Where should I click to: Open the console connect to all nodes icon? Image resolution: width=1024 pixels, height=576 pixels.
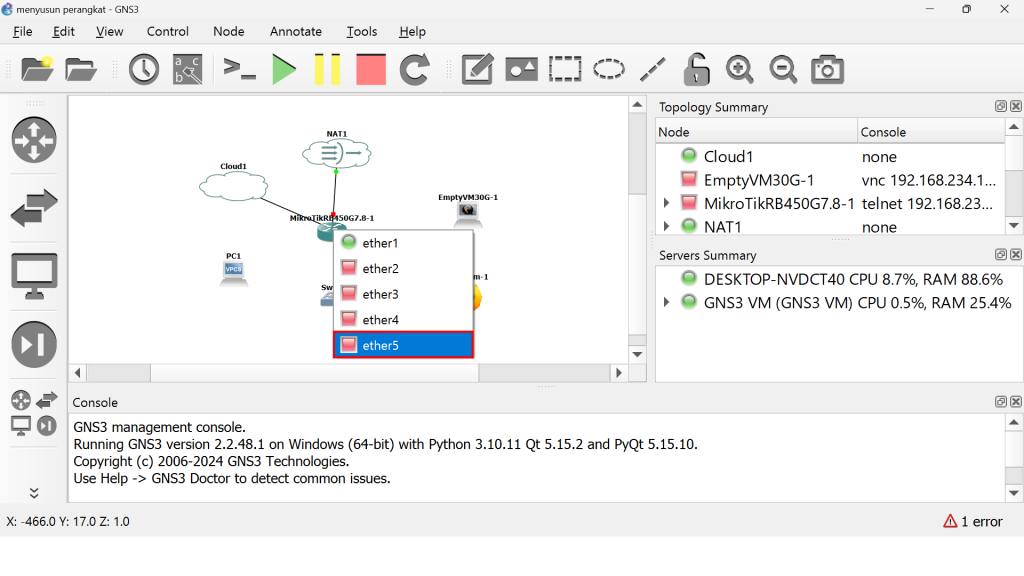[x=240, y=69]
